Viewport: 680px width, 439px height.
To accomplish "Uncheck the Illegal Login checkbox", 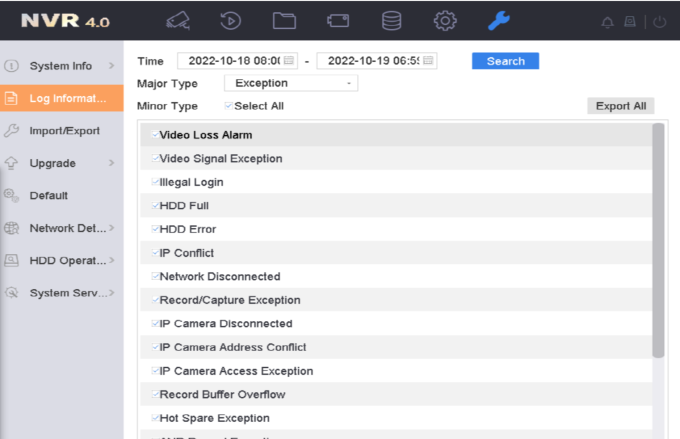I will click(155, 182).
